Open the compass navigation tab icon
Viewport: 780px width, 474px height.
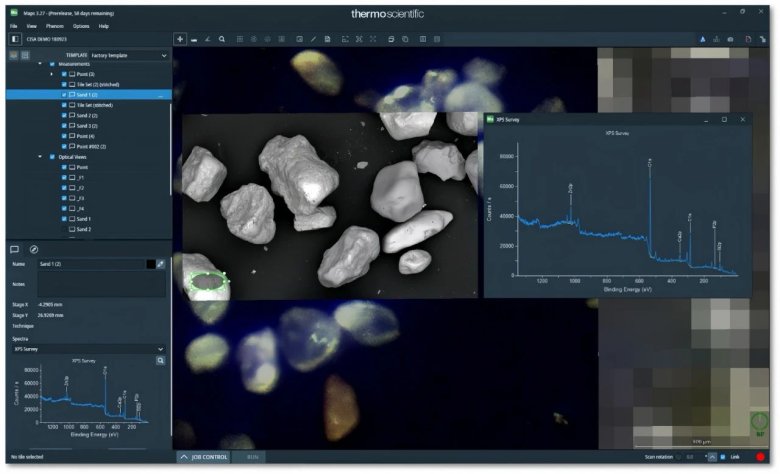(x=34, y=248)
